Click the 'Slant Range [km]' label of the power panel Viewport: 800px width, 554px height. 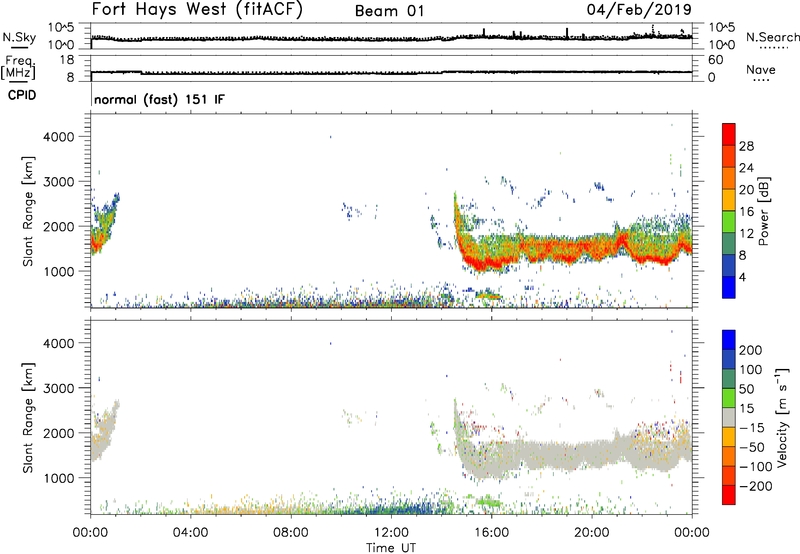[28, 211]
